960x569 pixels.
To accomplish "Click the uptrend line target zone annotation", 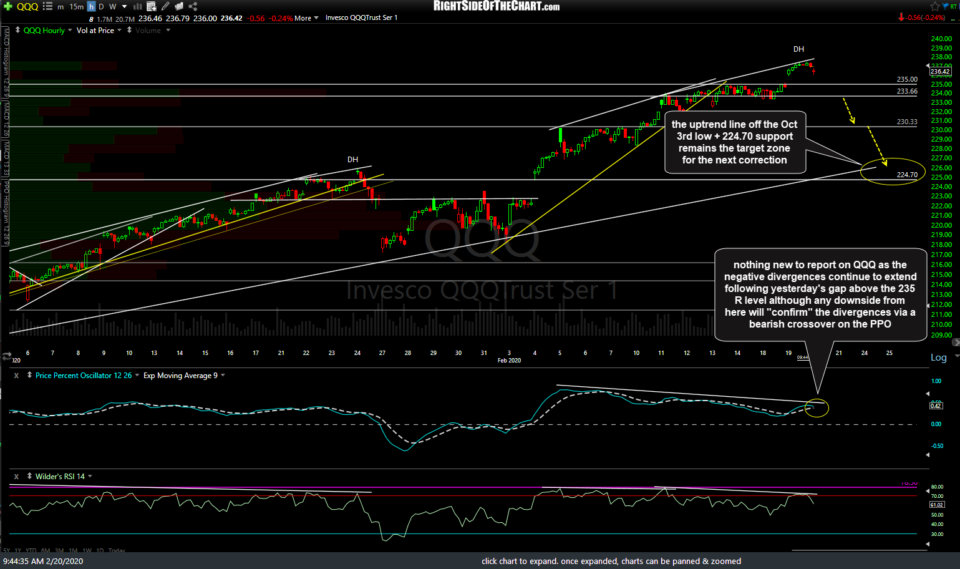I will pyautogui.click(x=735, y=142).
